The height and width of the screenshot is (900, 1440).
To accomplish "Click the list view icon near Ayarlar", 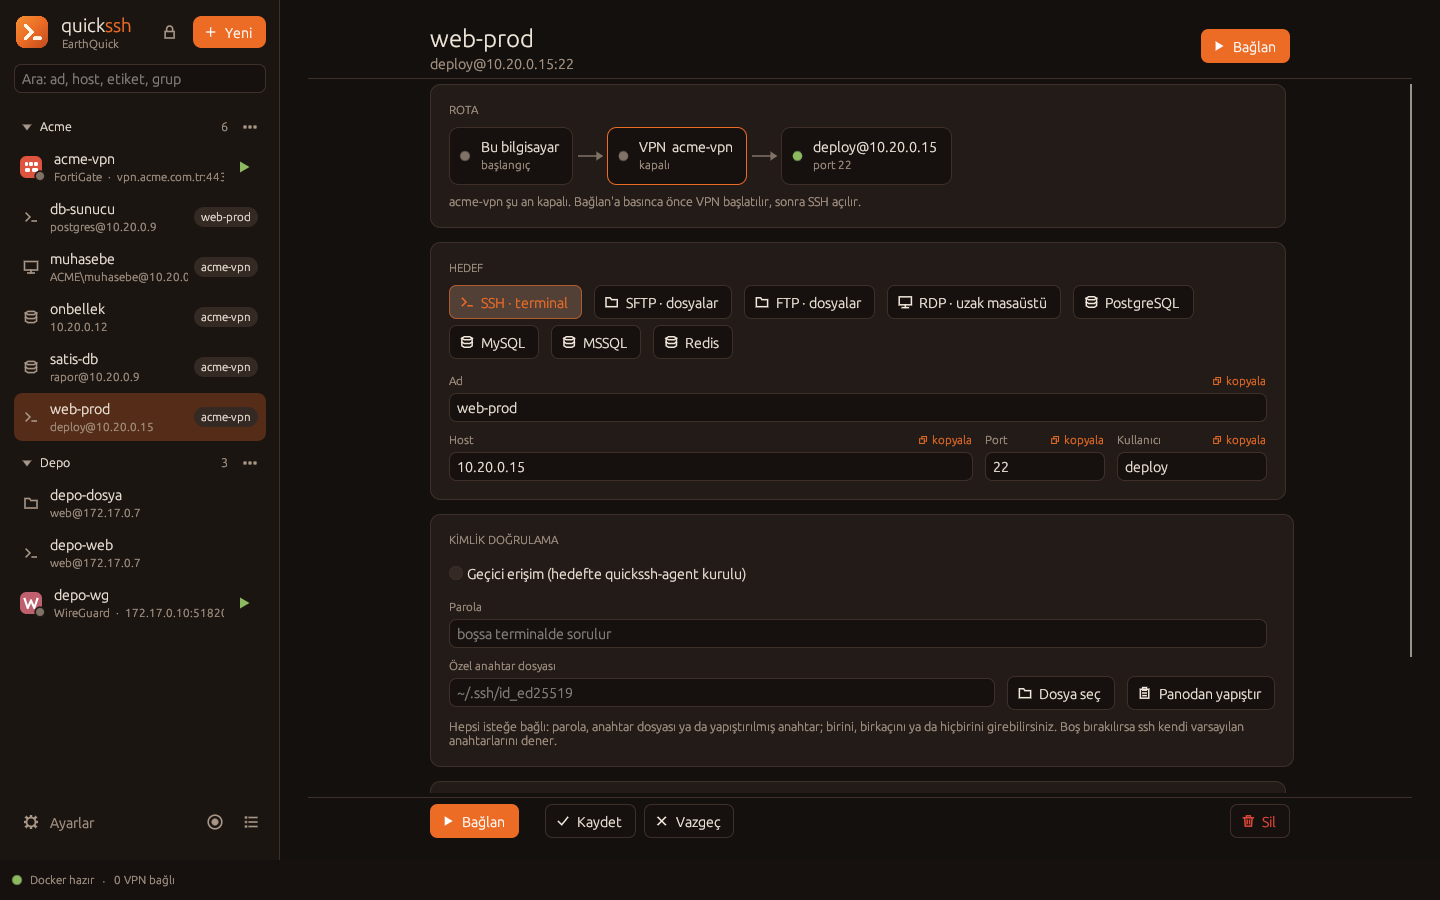I will (251, 822).
